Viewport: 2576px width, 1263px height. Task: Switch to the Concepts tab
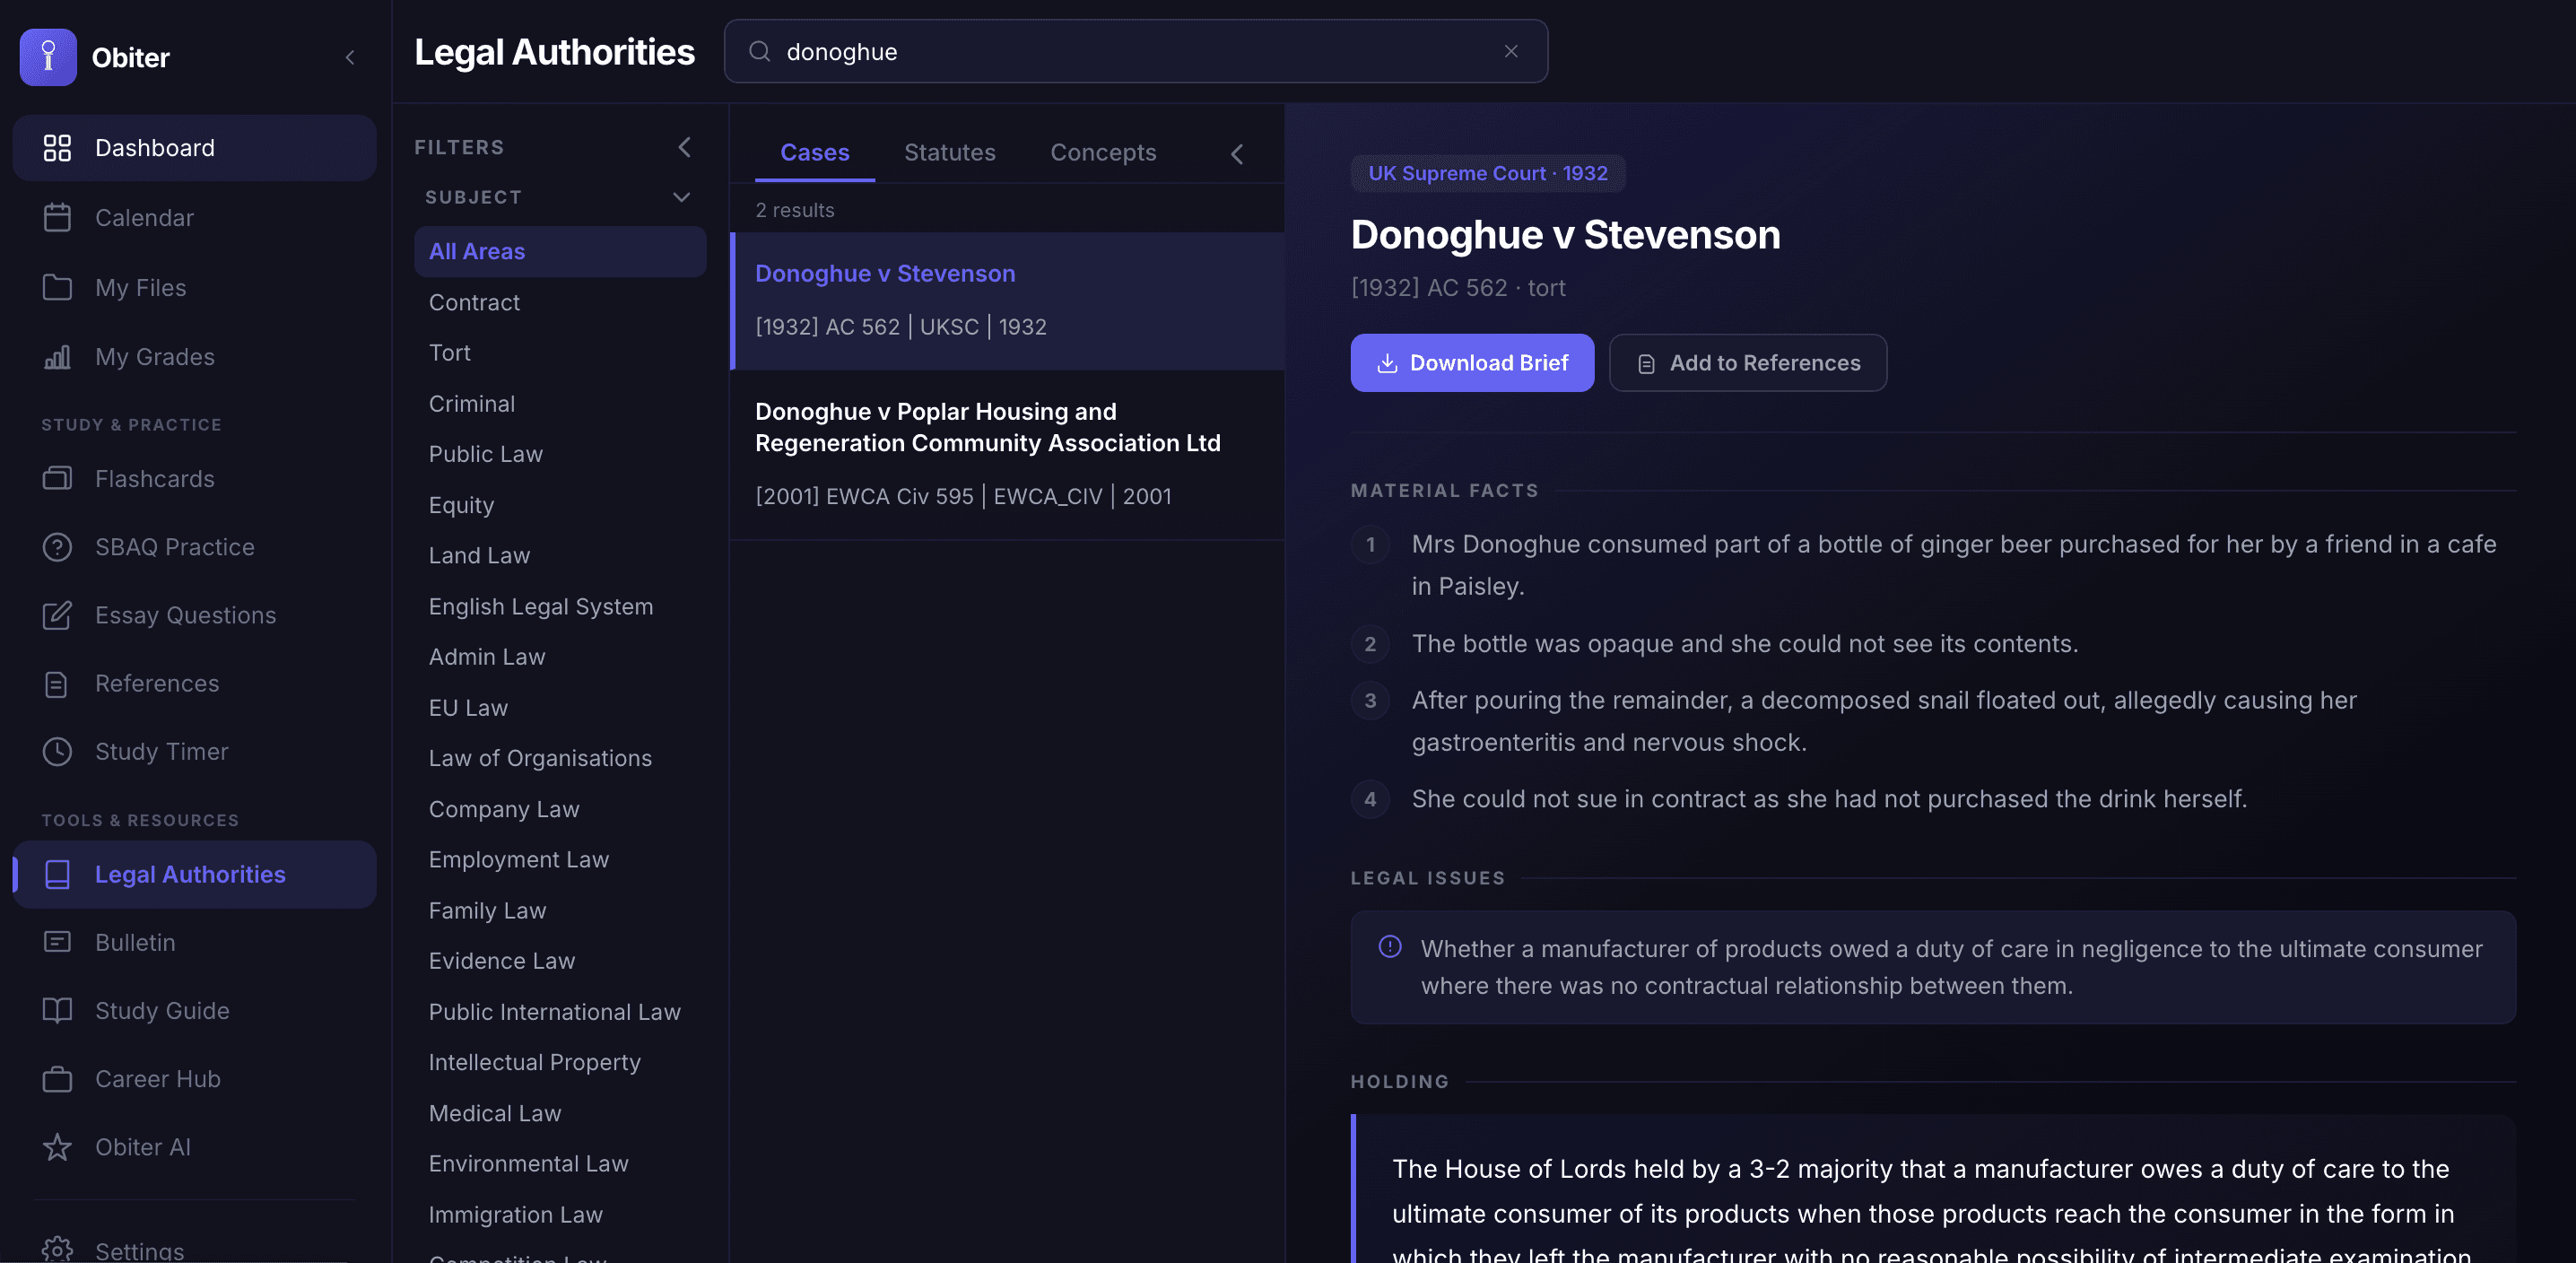[x=1103, y=152]
